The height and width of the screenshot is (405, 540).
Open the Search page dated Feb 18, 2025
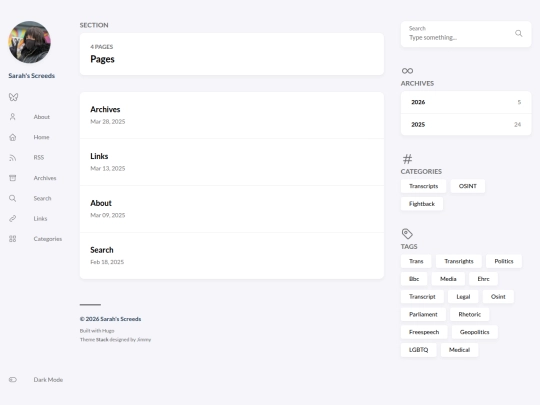click(232, 256)
